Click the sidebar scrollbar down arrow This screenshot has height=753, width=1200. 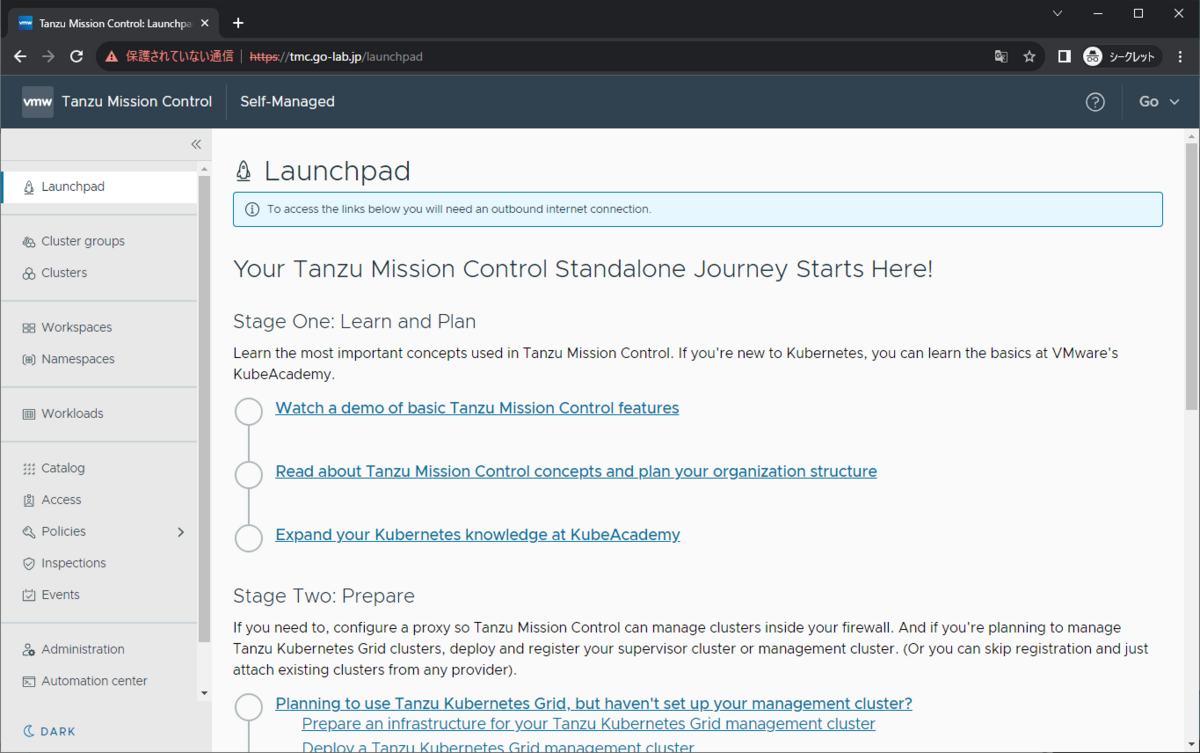204,693
